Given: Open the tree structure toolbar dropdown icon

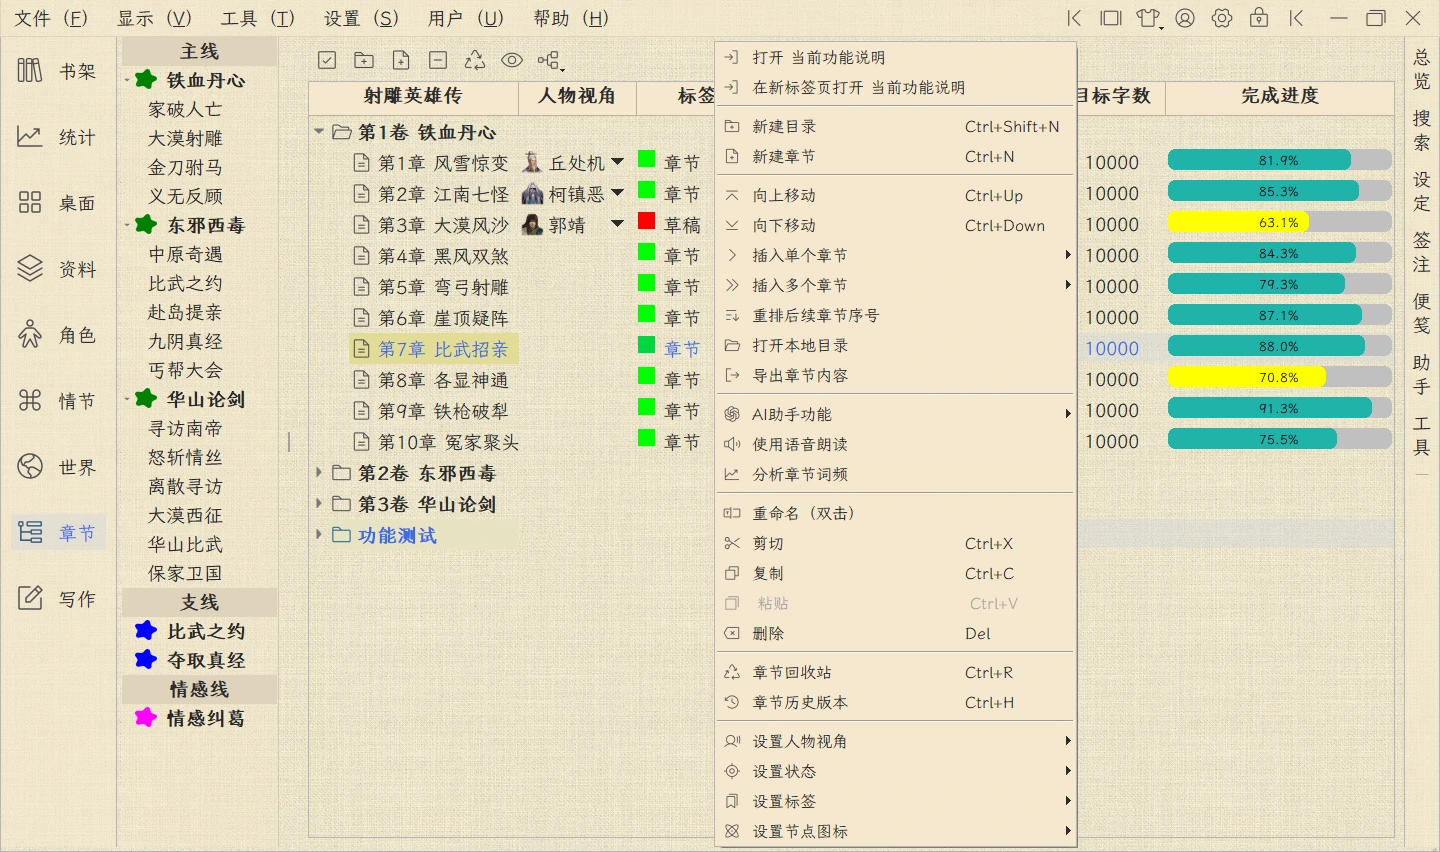Looking at the screenshot, I should (550, 61).
